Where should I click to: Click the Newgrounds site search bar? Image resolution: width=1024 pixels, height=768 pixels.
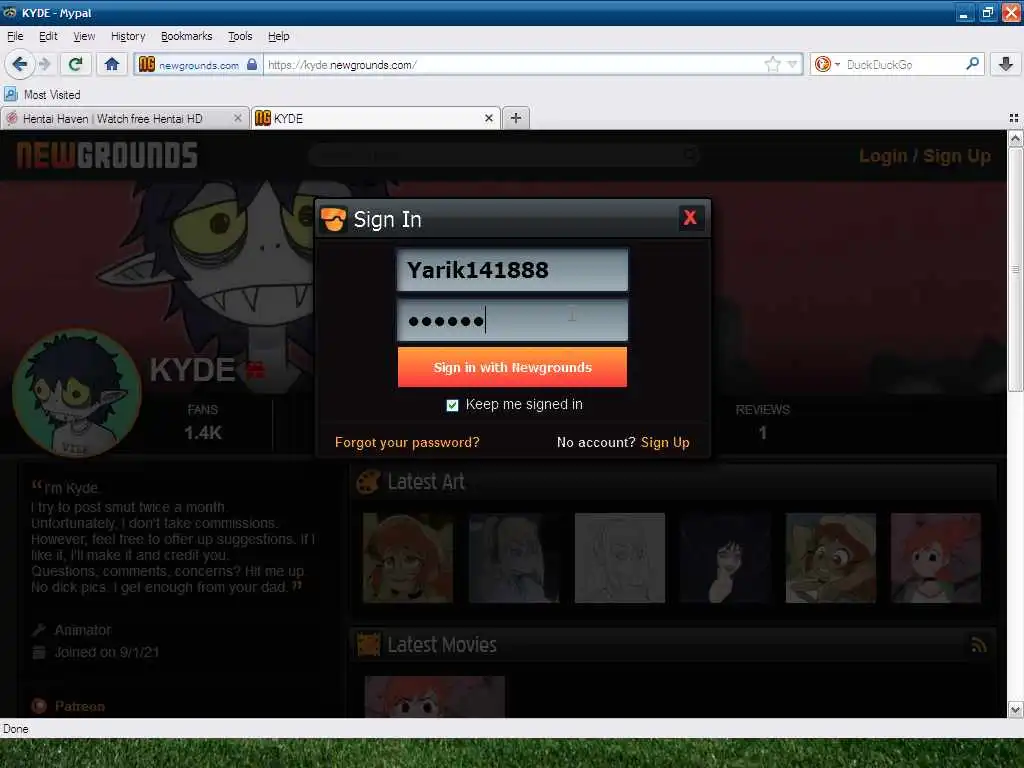(x=504, y=155)
